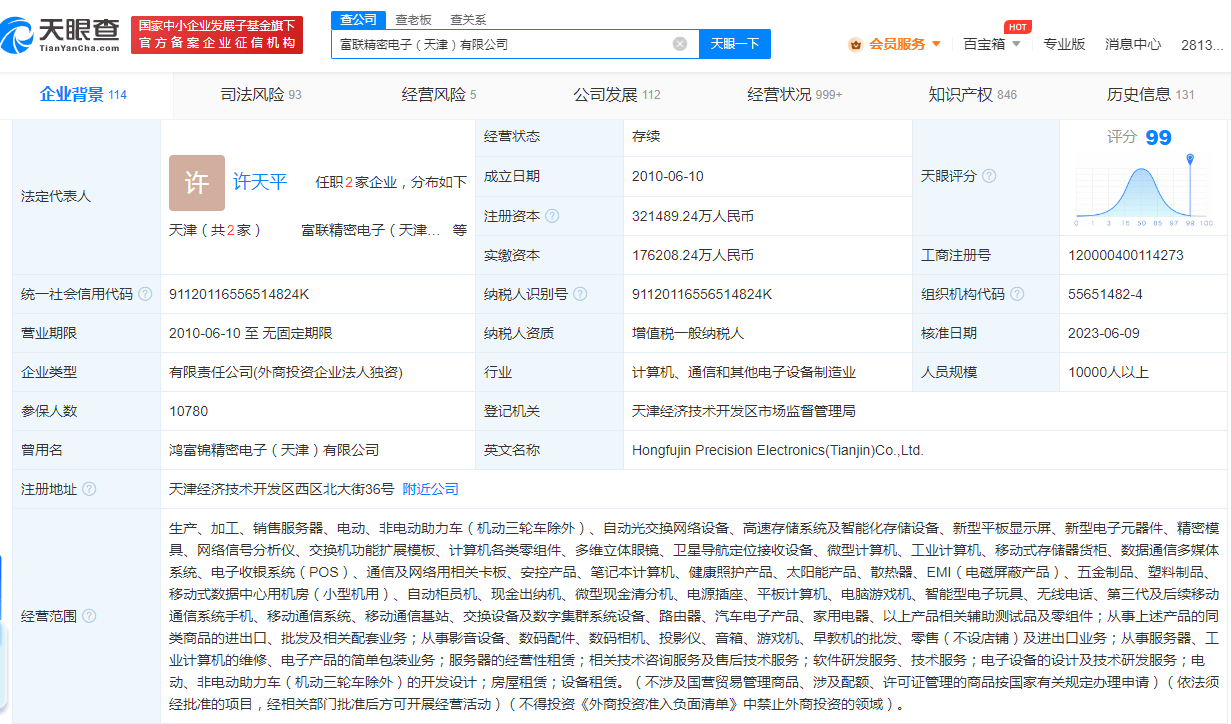
Task: Open help icon next to 统一社会信用代码
Action: pyautogui.click(x=145, y=294)
